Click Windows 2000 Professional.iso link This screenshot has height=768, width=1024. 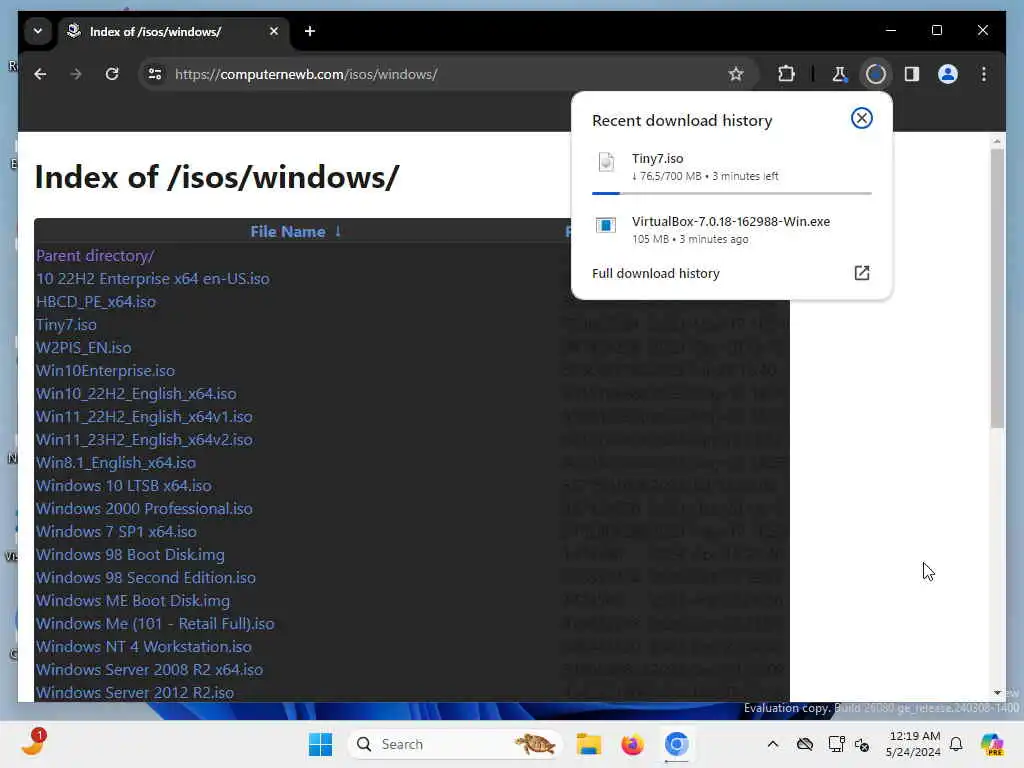144,509
